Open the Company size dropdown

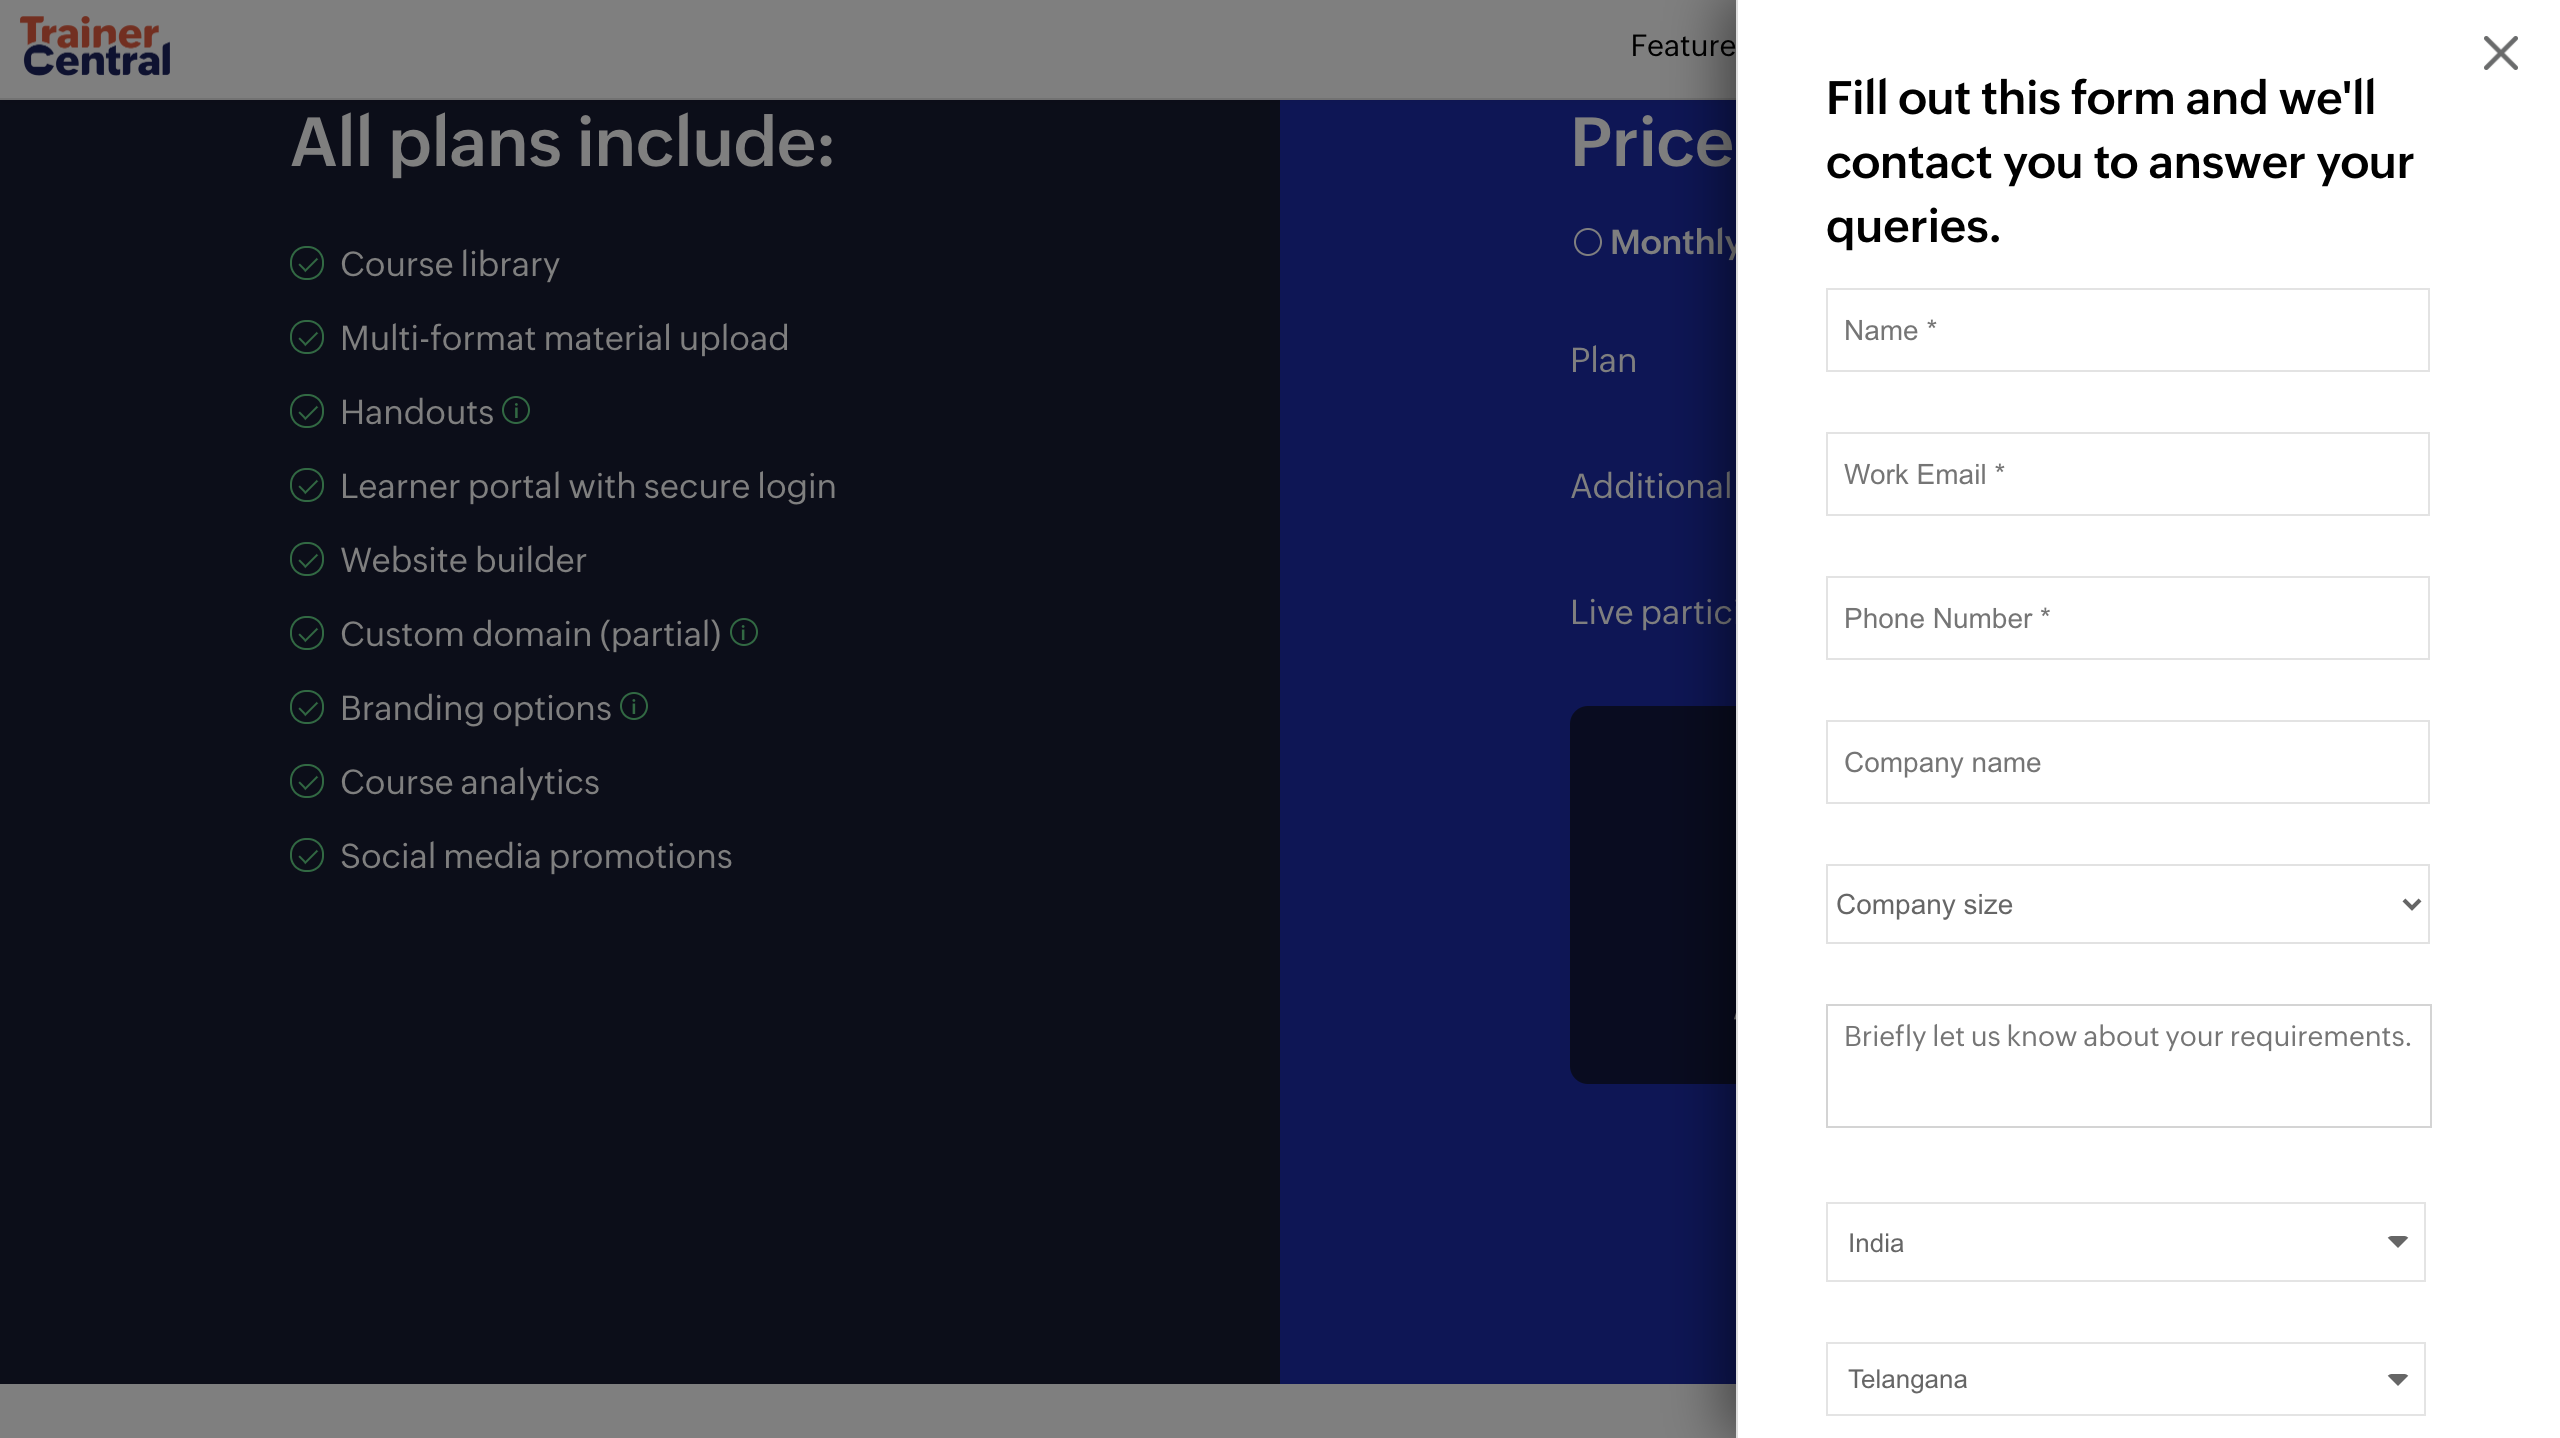click(x=2127, y=904)
